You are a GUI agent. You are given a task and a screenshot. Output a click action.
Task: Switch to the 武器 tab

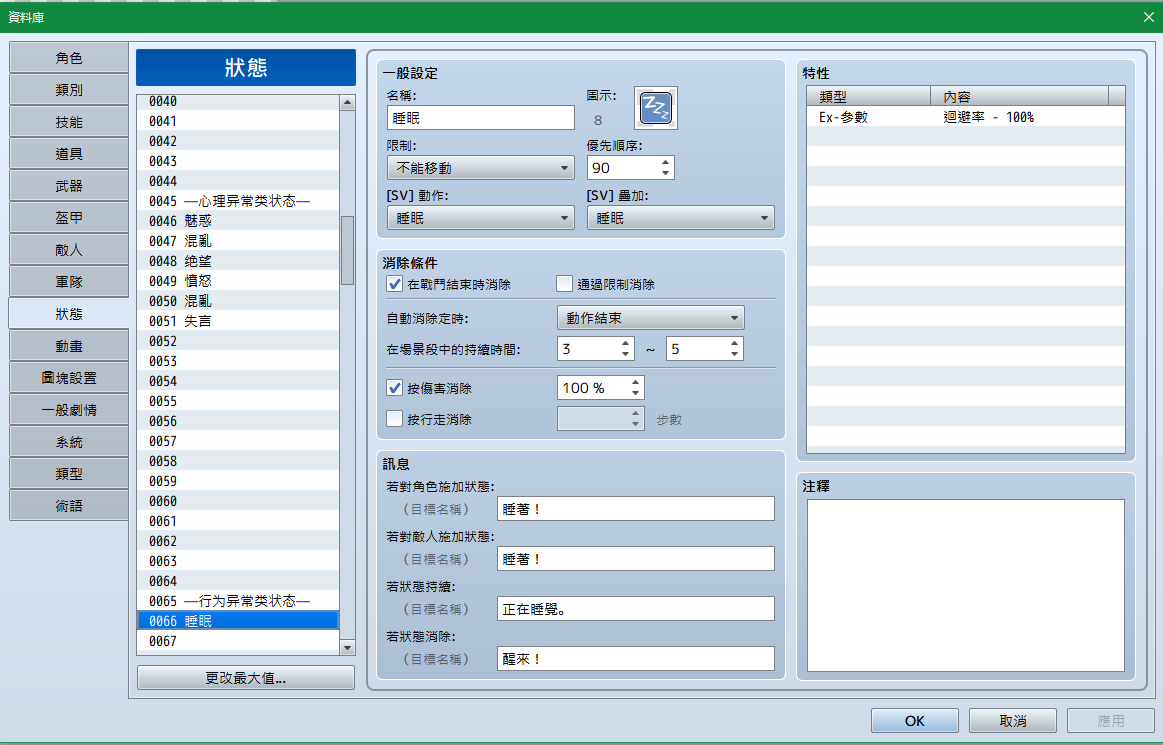pos(69,186)
